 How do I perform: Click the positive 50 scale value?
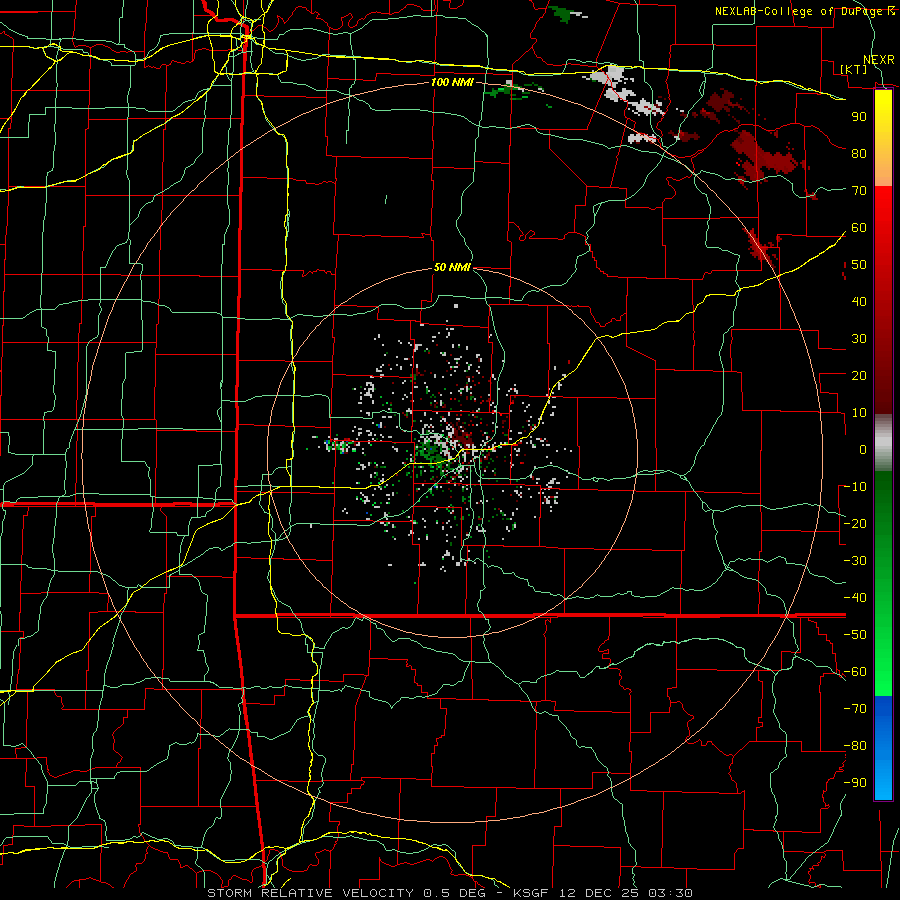pos(859,265)
